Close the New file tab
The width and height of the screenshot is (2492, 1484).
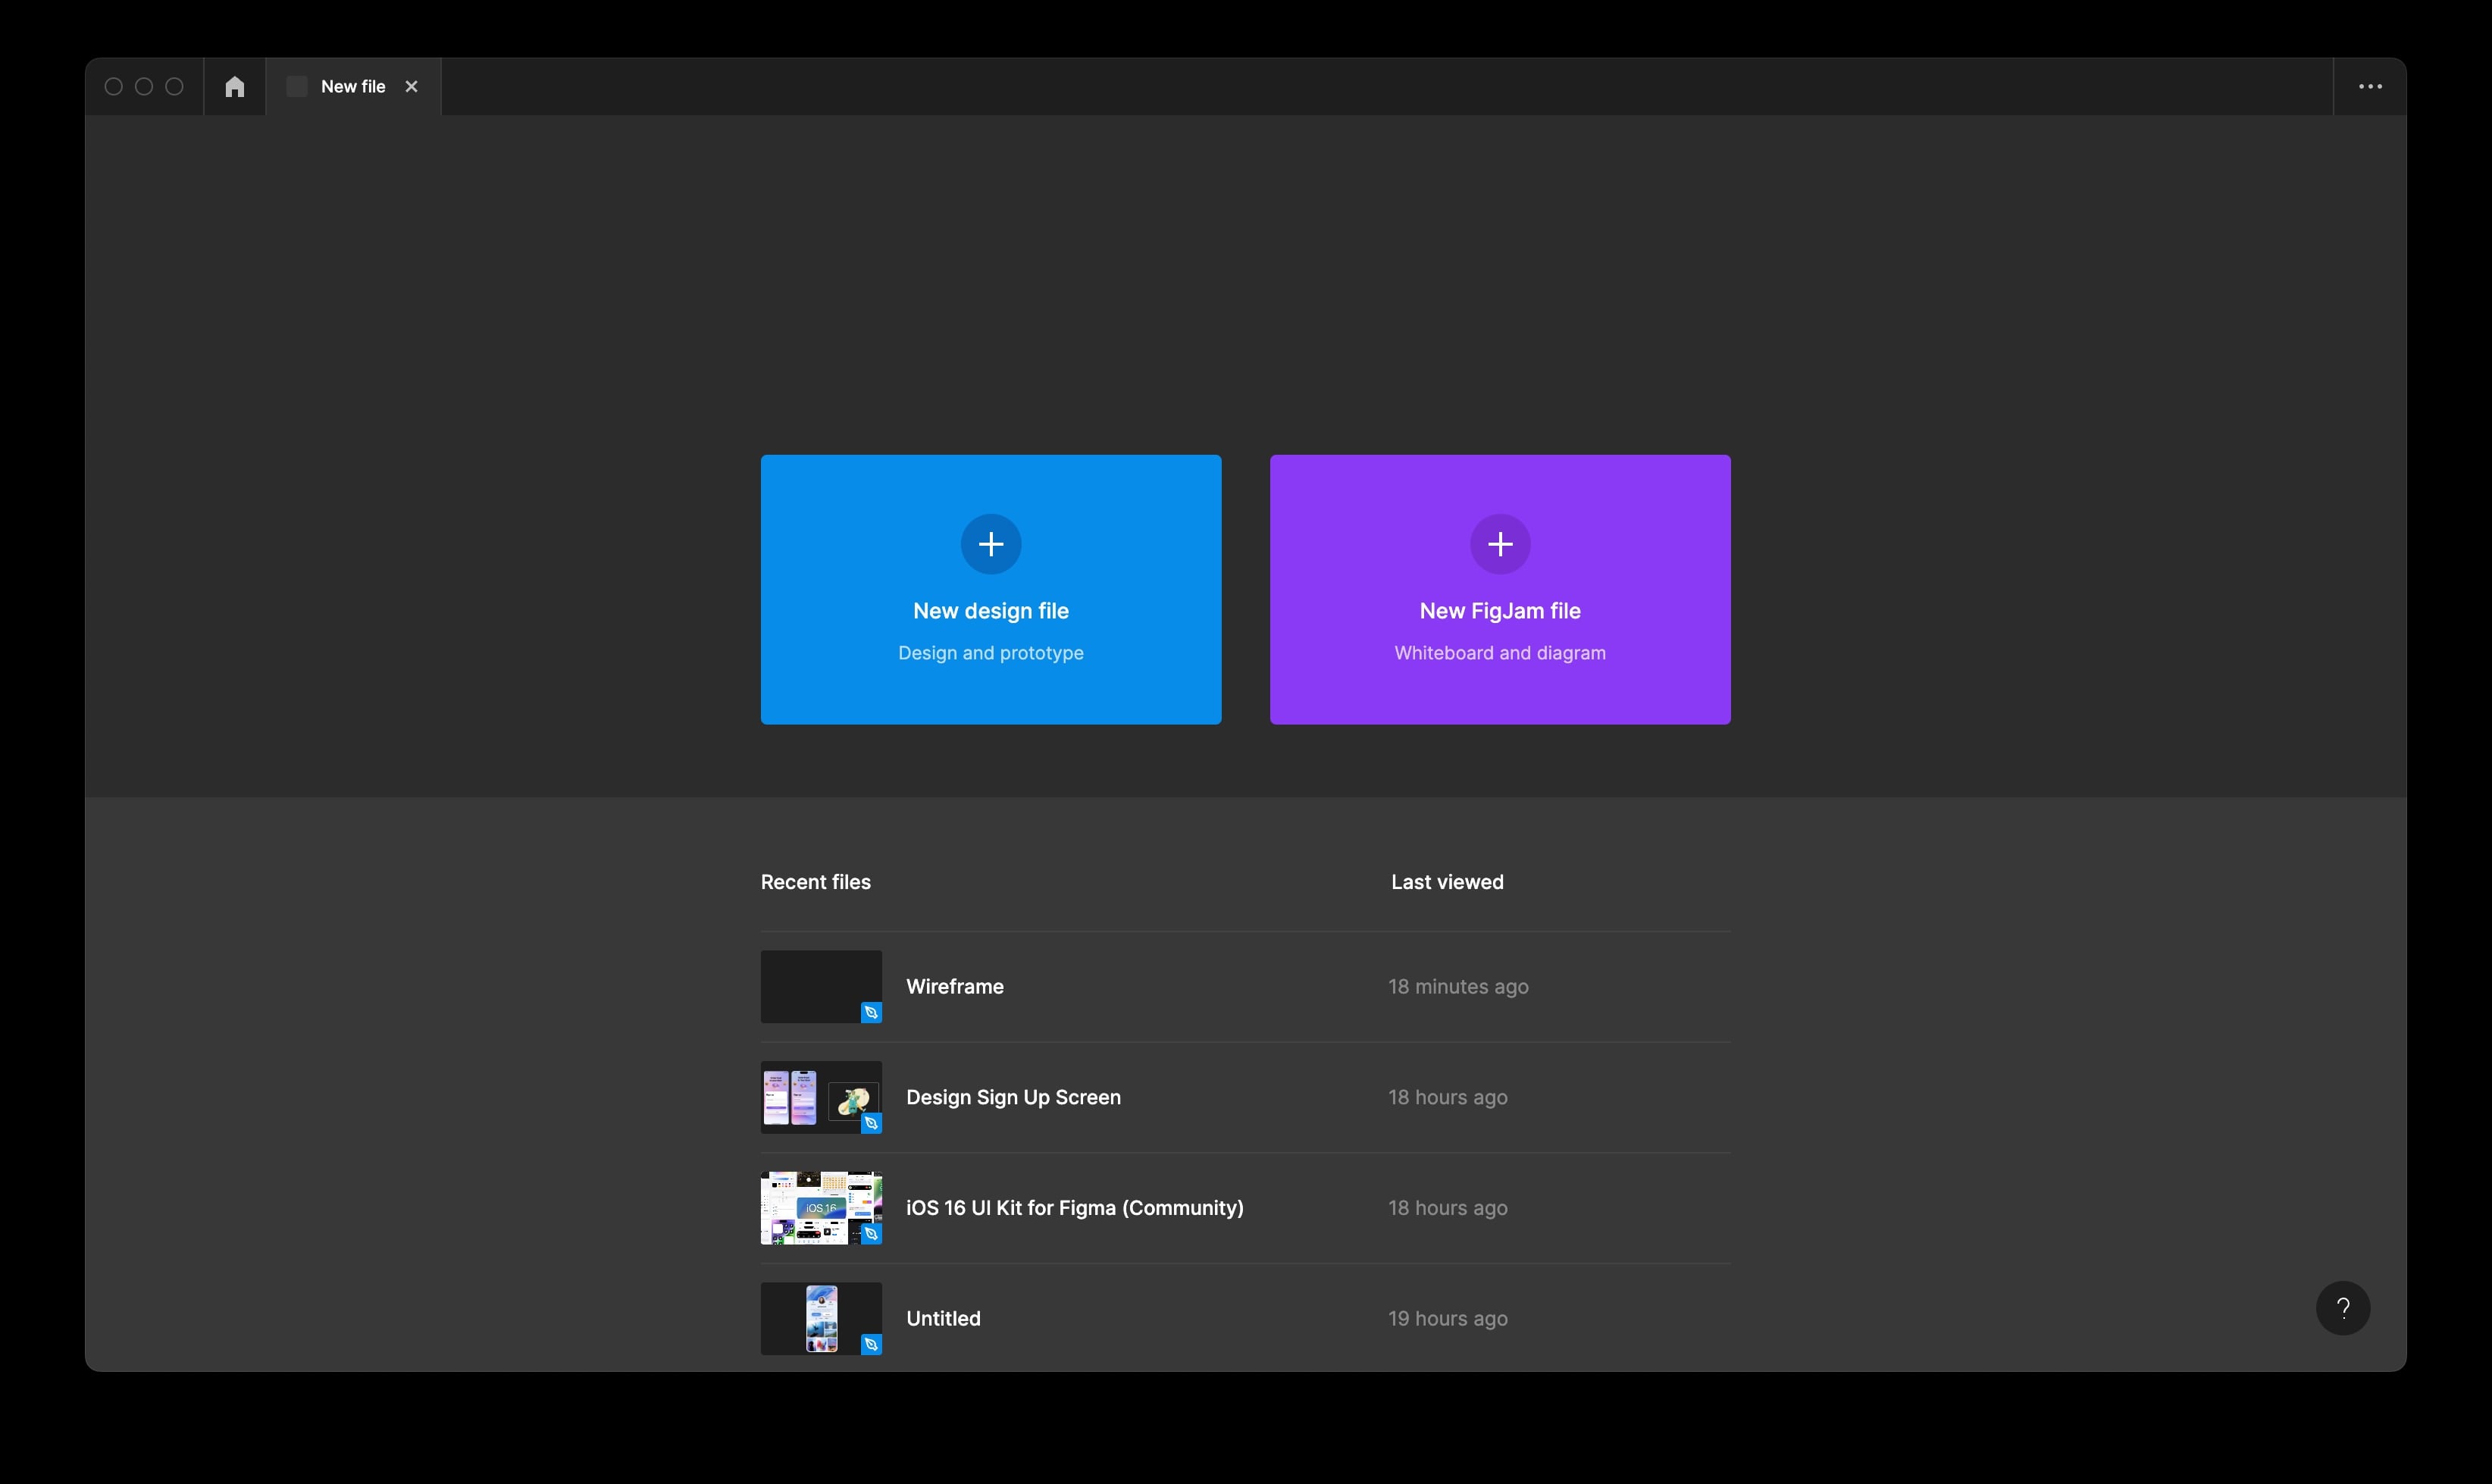(411, 87)
